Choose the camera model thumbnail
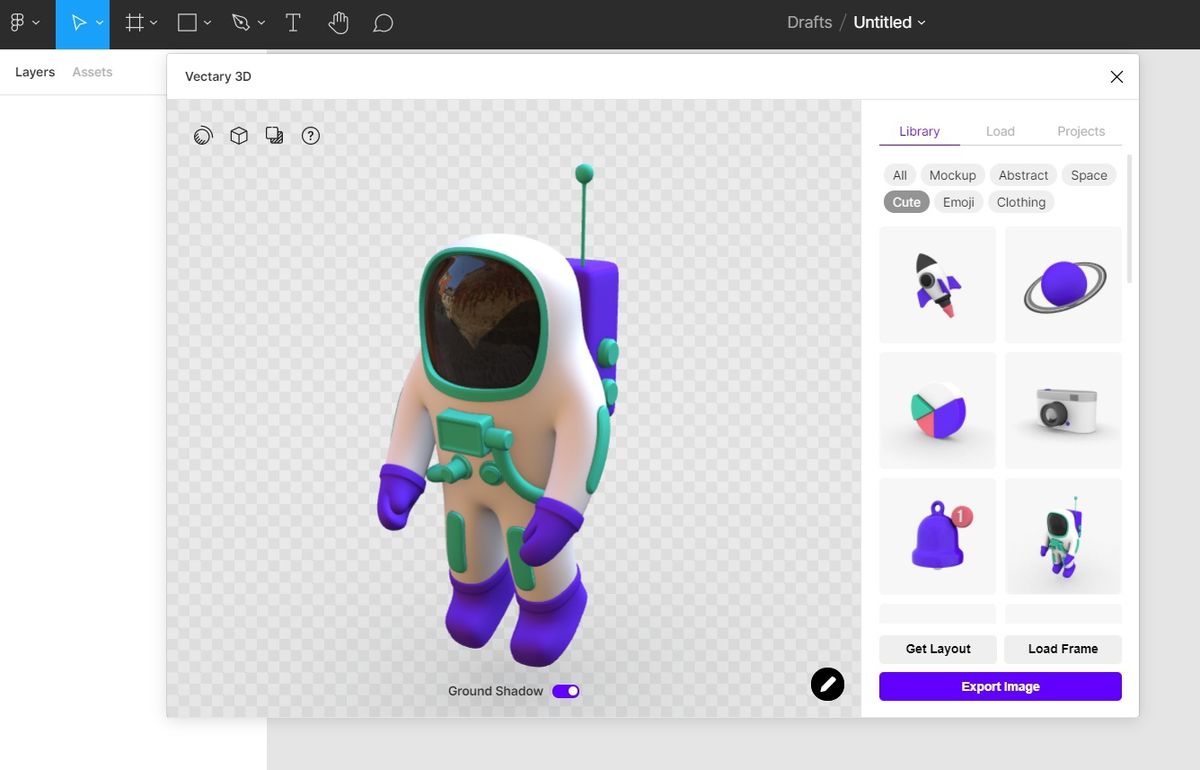Viewport: 1200px width, 770px height. (1063, 410)
